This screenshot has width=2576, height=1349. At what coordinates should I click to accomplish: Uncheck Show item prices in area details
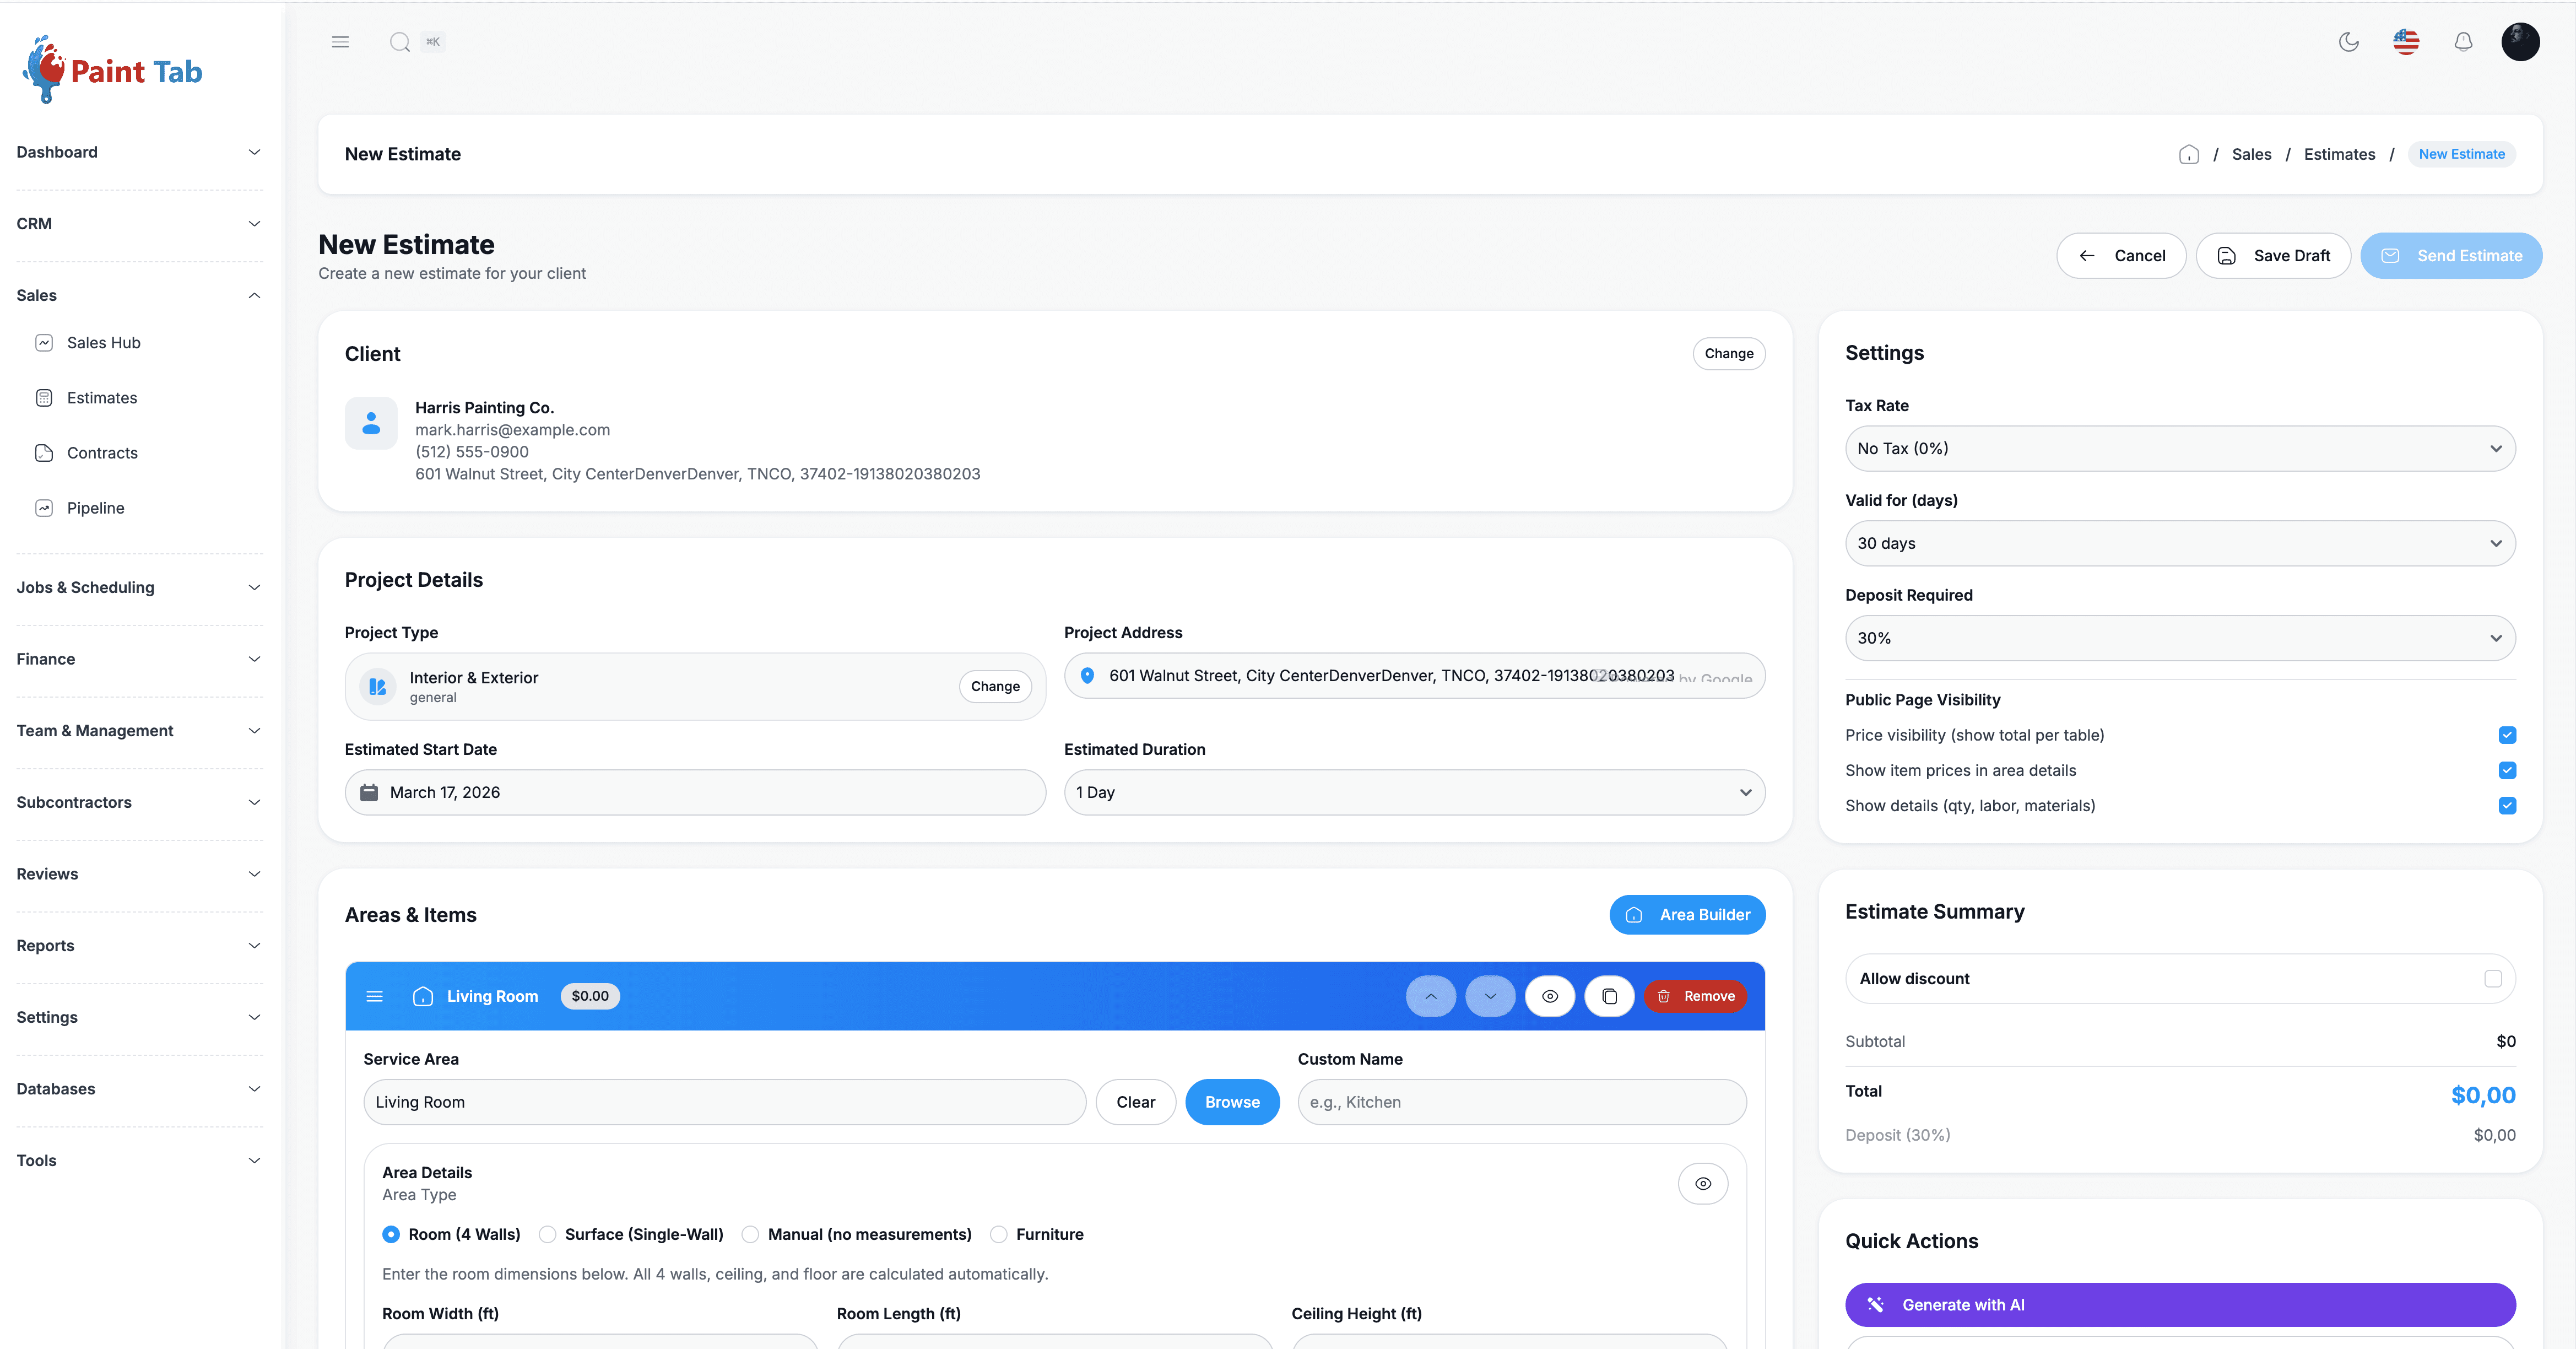click(x=2506, y=770)
